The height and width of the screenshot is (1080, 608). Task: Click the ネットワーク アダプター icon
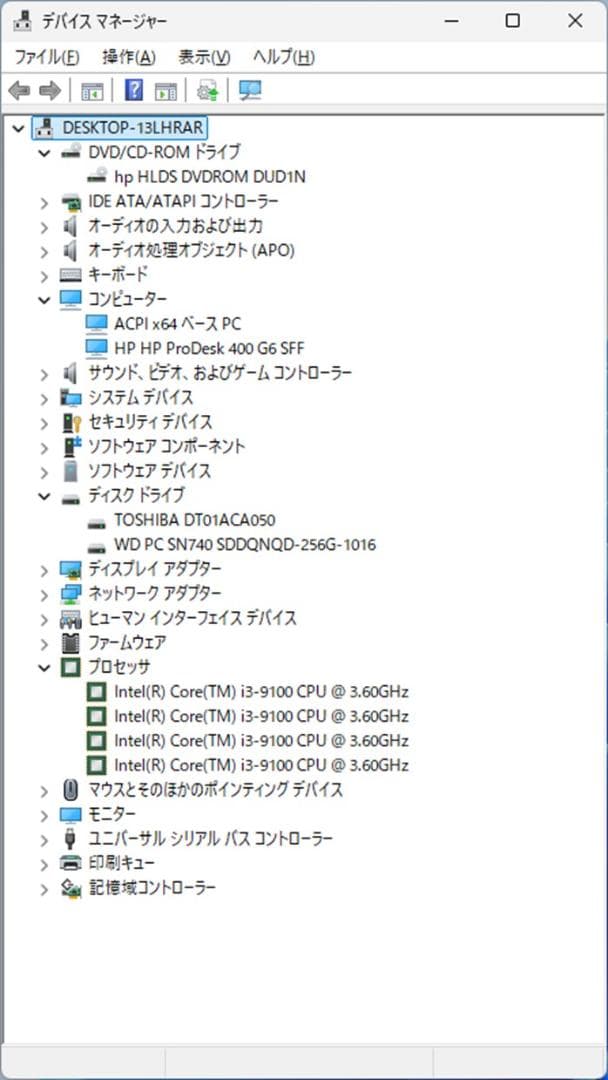click(x=71, y=593)
